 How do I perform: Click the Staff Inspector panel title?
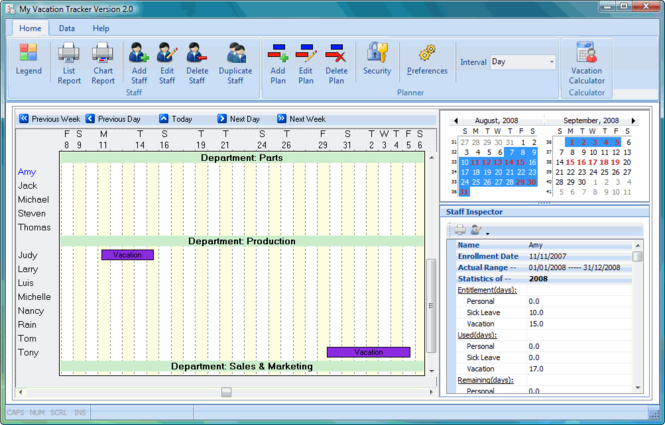(474, 212)
